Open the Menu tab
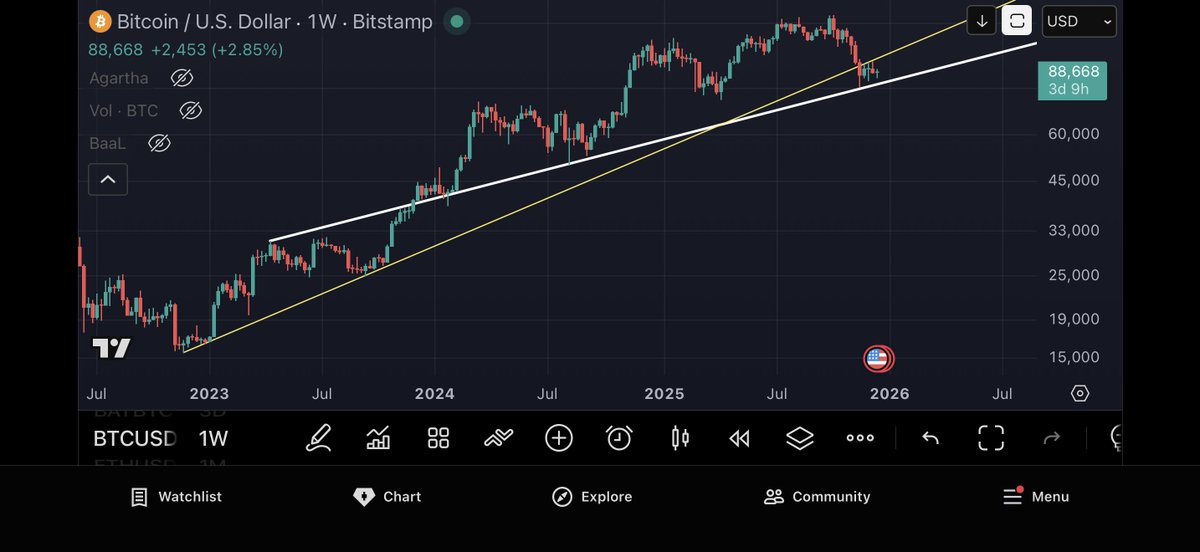1200x552 pixels. tap(1036, 497)
